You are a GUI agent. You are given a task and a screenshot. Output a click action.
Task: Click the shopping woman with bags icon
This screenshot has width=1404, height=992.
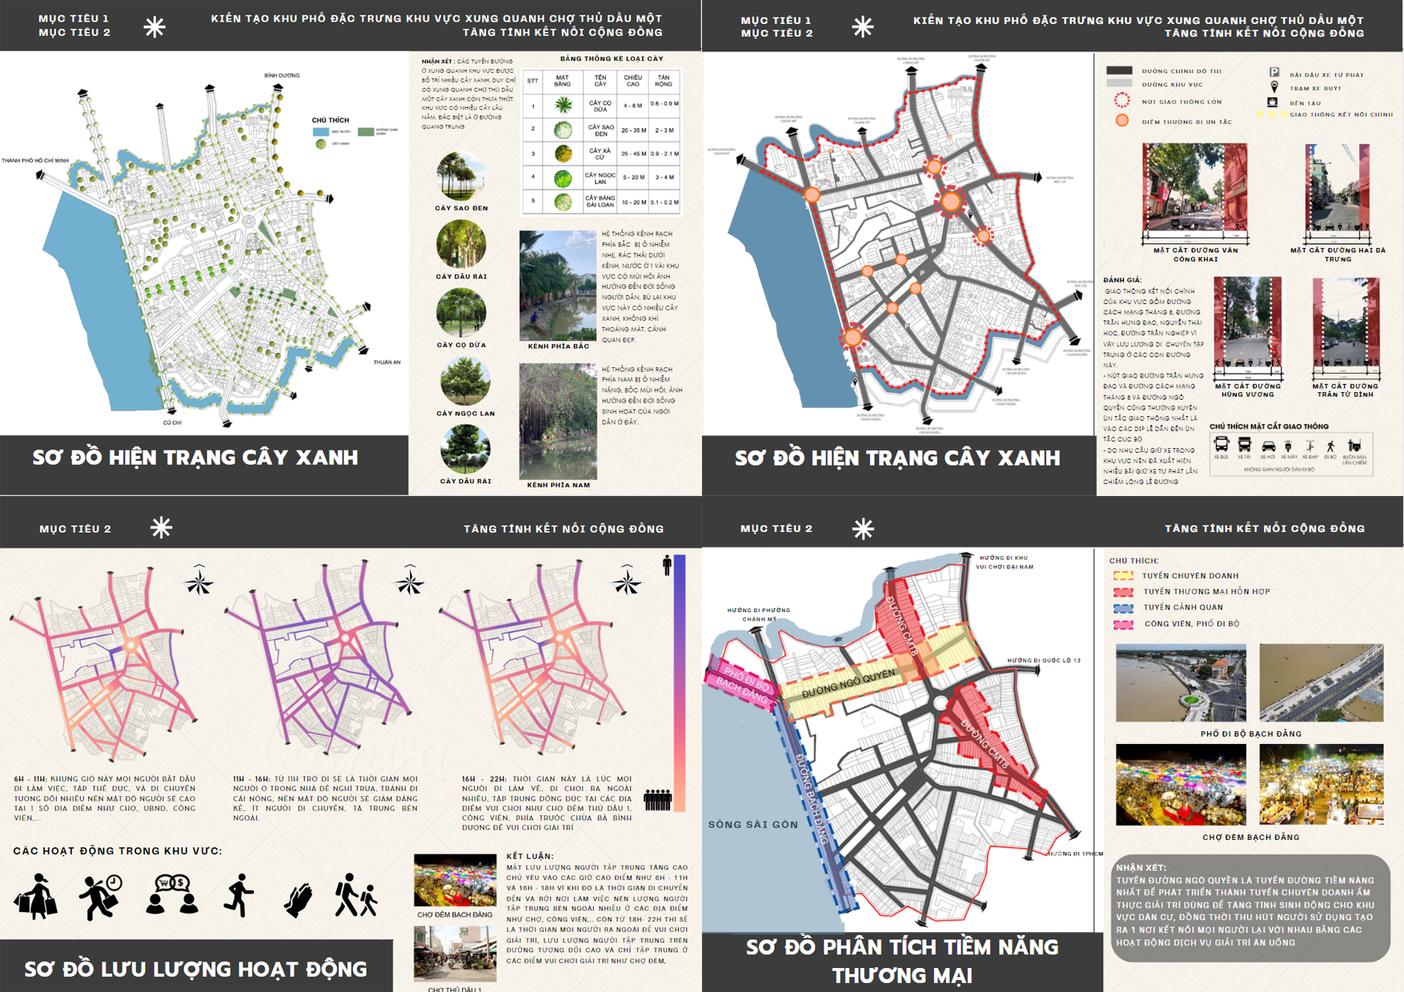coord(36,896)
